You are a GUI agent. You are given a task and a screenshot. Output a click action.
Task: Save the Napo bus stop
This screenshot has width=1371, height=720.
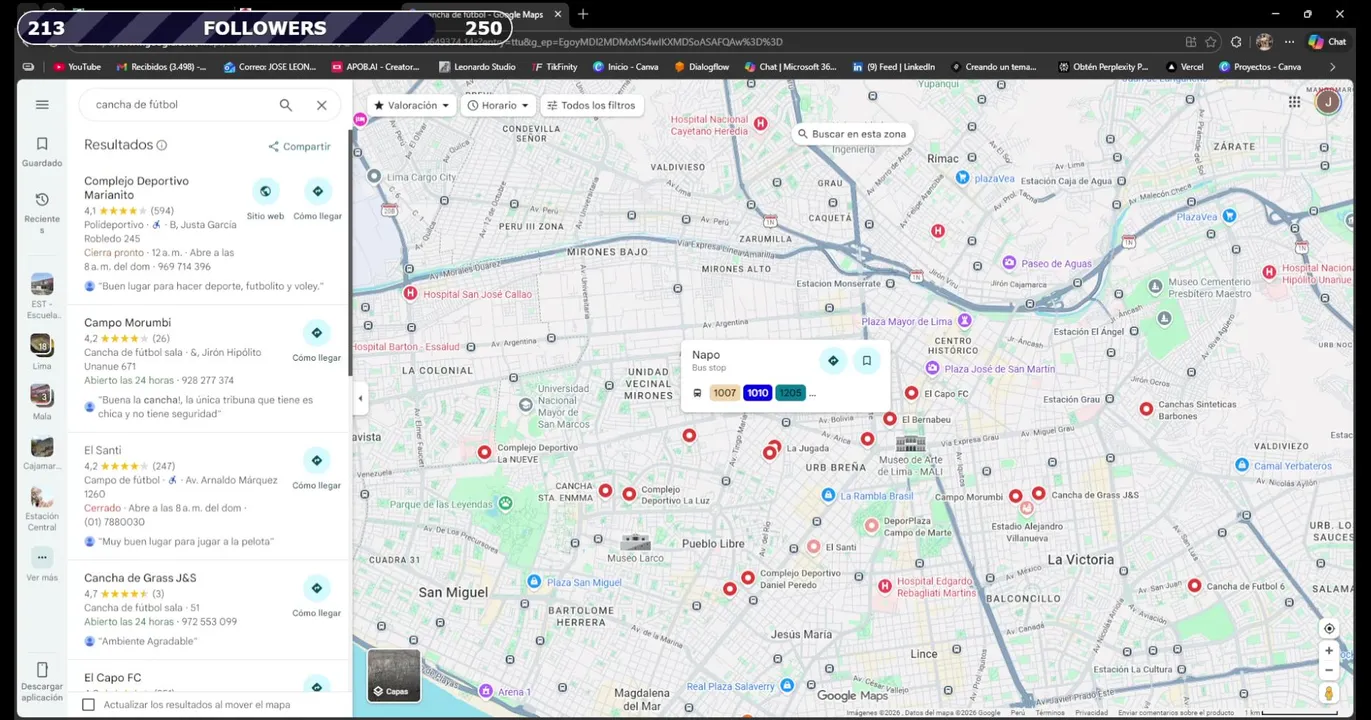pyautogui.click(x=867, y=361)
